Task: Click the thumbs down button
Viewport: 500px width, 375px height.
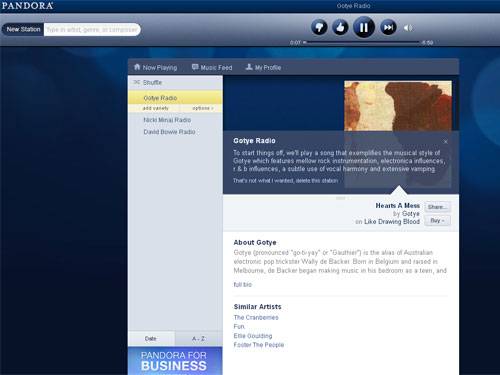Action: [319, 27]
